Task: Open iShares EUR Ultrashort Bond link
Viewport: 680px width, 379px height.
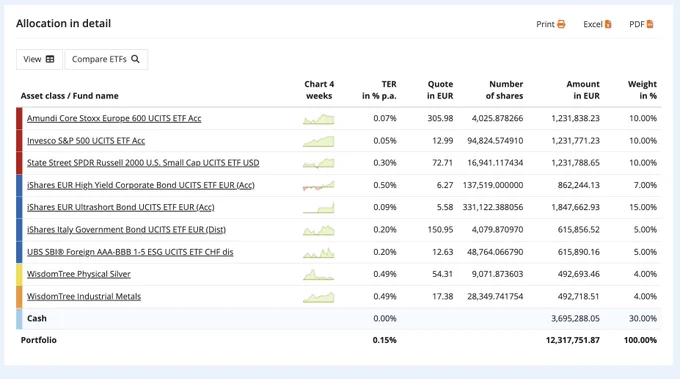Action: click(x=121, y=208)
